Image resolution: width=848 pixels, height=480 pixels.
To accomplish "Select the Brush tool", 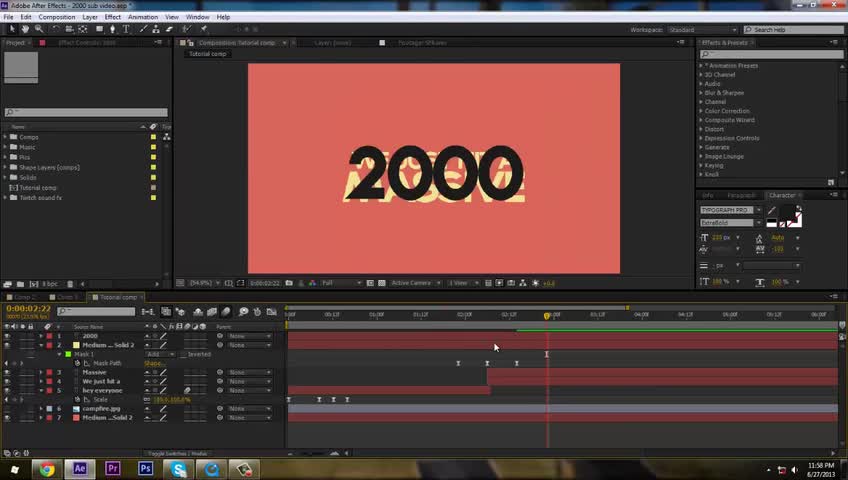I will [143, 29].
